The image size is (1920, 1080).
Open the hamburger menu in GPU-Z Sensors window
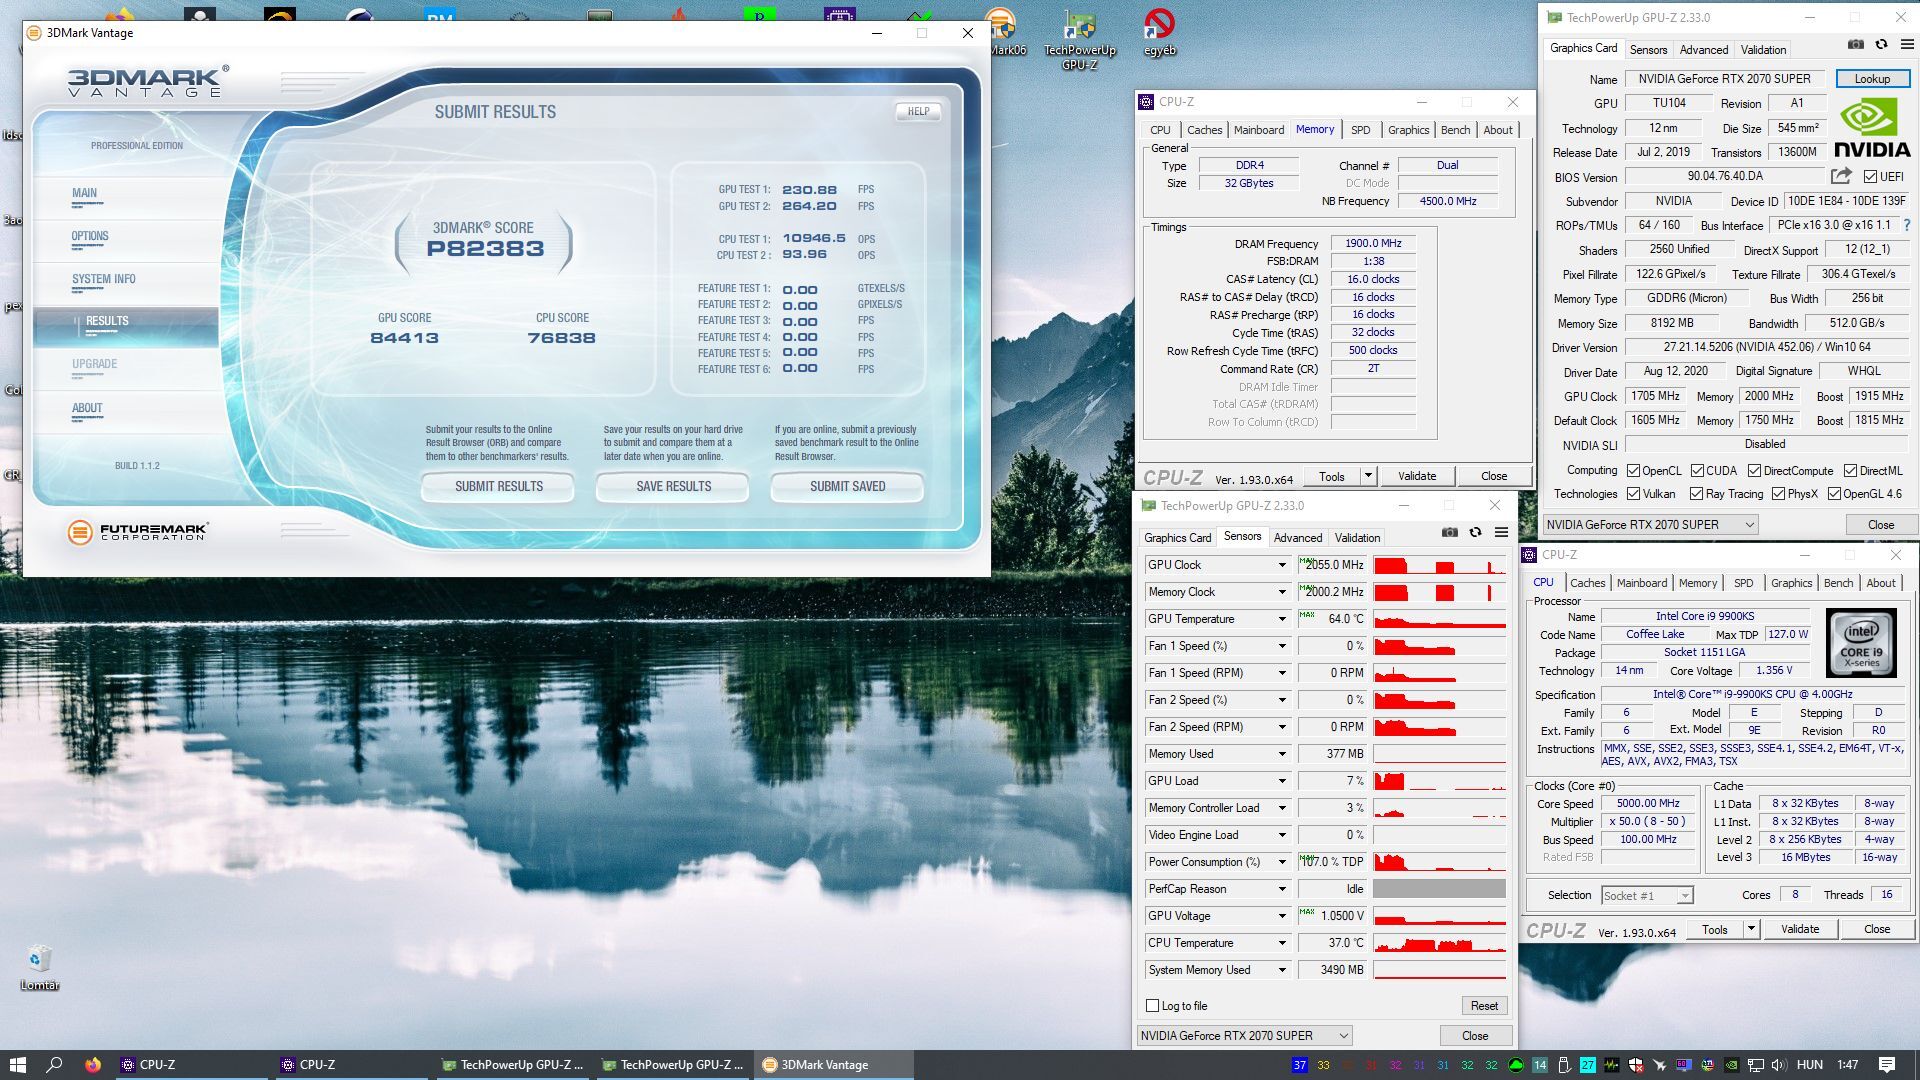coord(1501,533)
